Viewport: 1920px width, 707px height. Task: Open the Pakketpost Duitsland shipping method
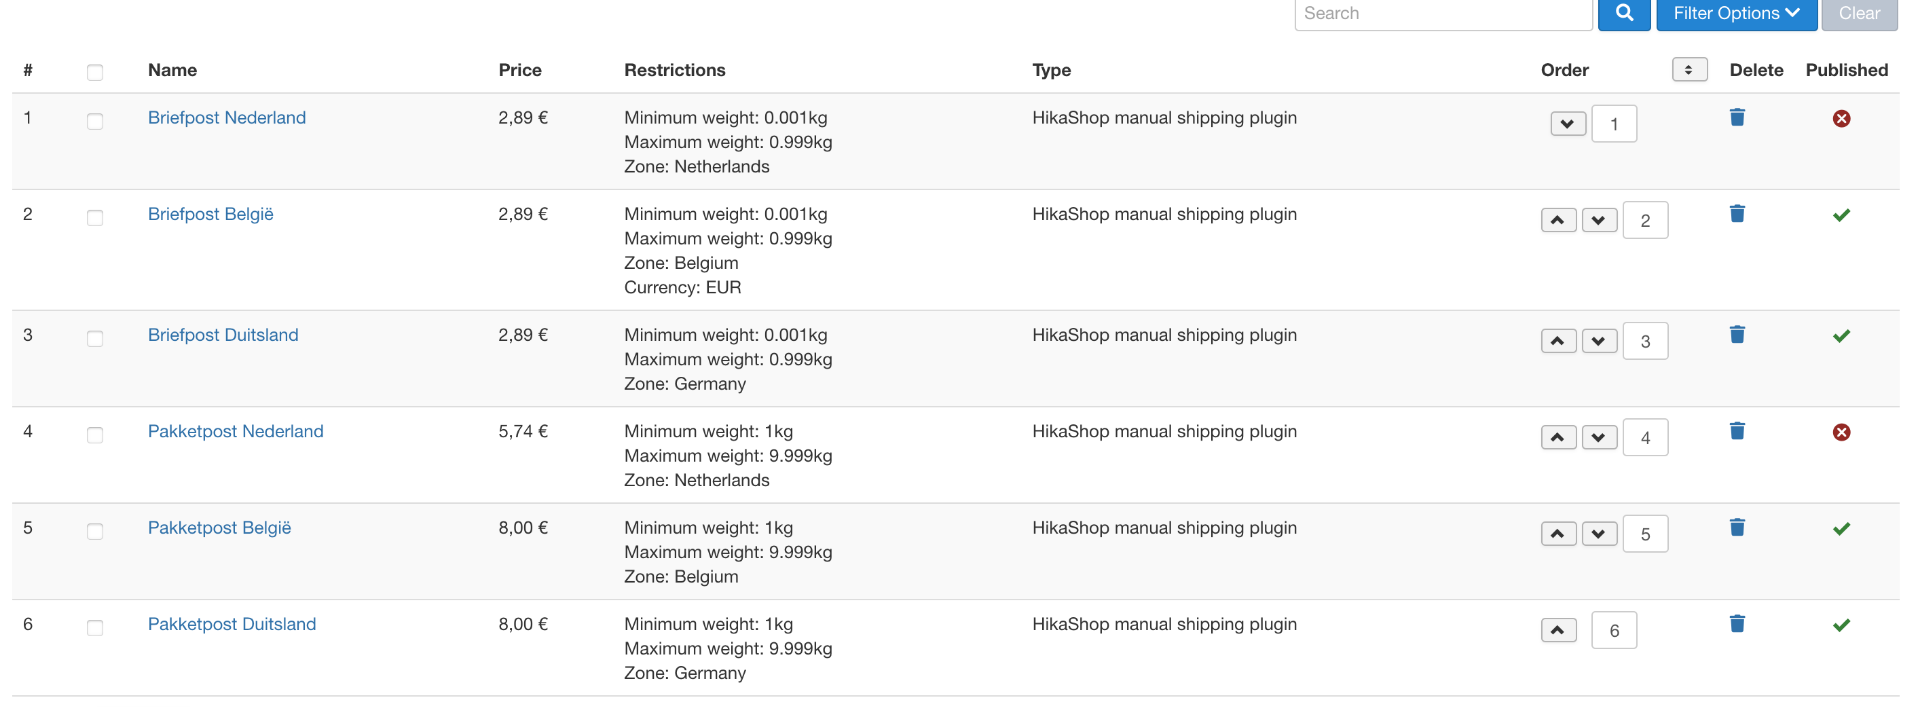(x=232, y=624)
